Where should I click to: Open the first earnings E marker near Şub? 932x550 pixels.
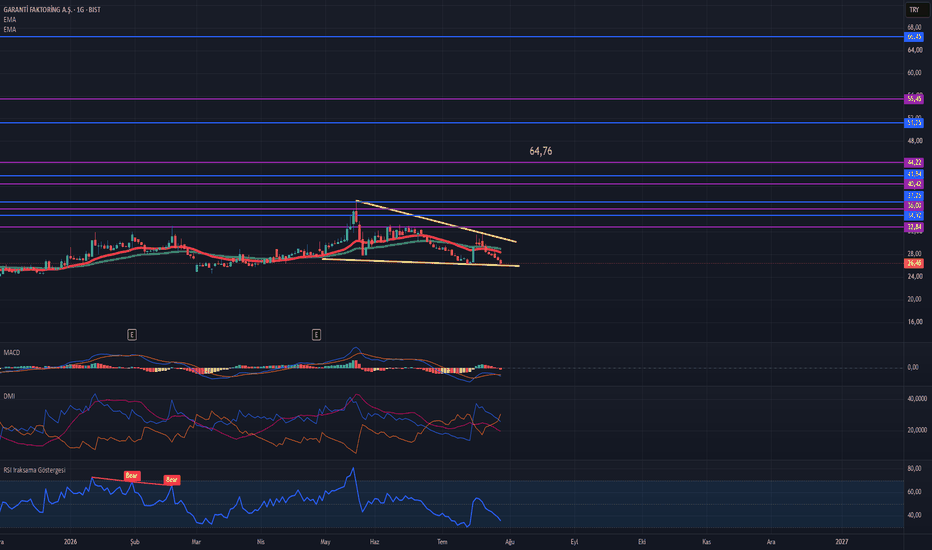pos(132,335)
